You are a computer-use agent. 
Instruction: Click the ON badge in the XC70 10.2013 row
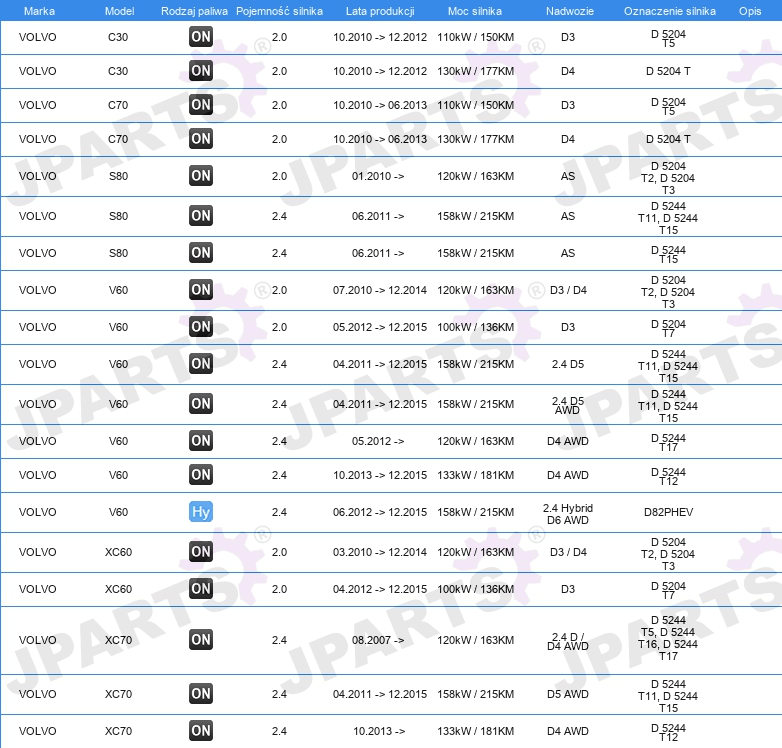[201, 731]
